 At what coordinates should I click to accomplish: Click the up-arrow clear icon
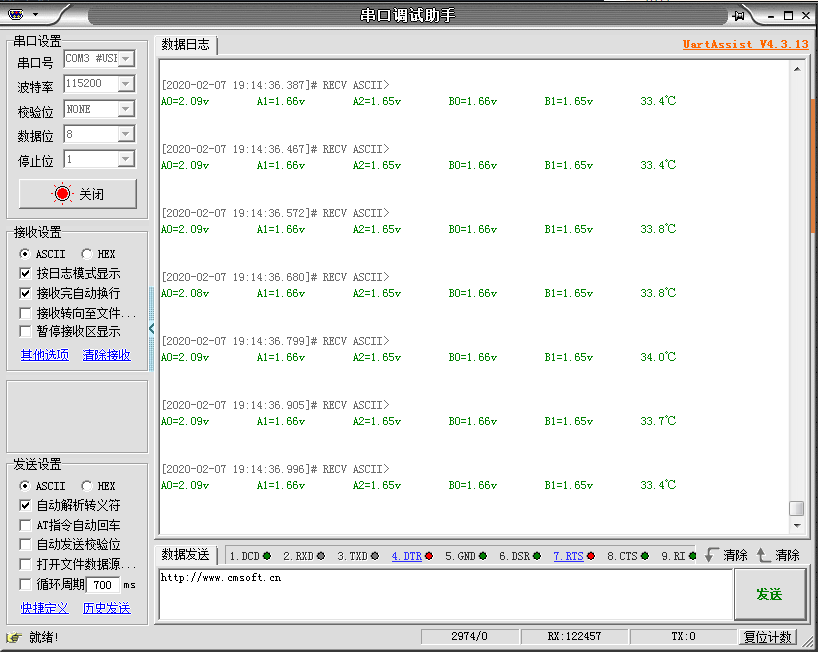(x=763, y=555)
